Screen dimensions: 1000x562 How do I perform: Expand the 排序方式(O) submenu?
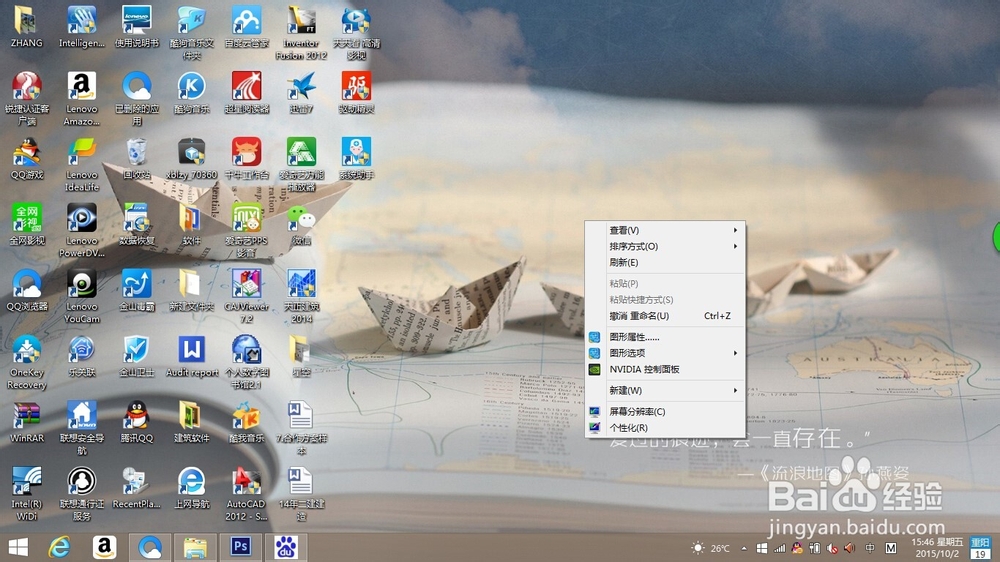[665, 246]
